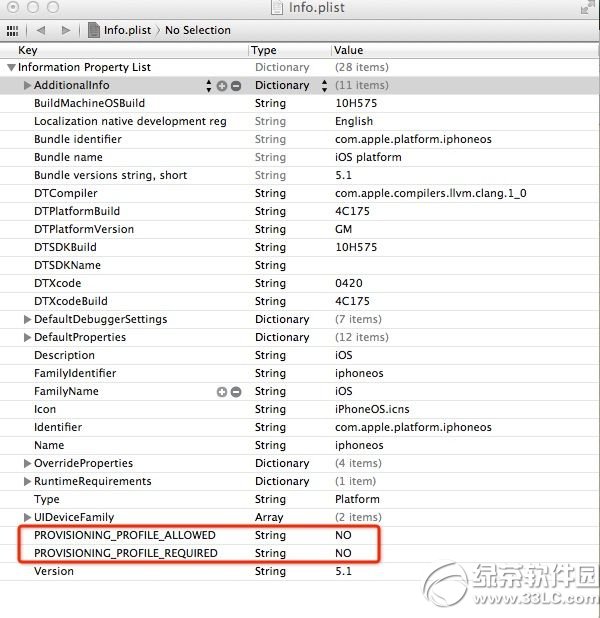Expand the RuntimeRequirements dictionary

(x=27, y=481)
